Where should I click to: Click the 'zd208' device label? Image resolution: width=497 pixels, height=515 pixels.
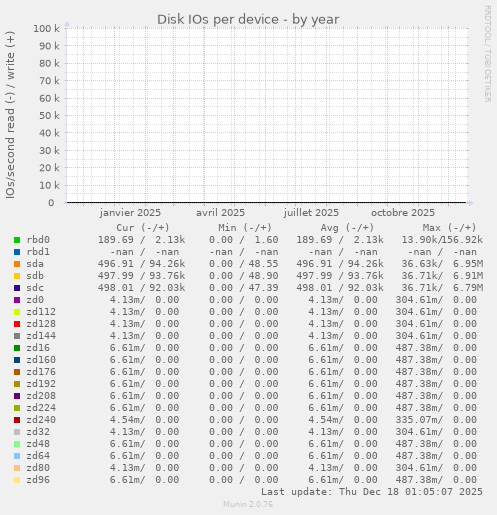41,396
